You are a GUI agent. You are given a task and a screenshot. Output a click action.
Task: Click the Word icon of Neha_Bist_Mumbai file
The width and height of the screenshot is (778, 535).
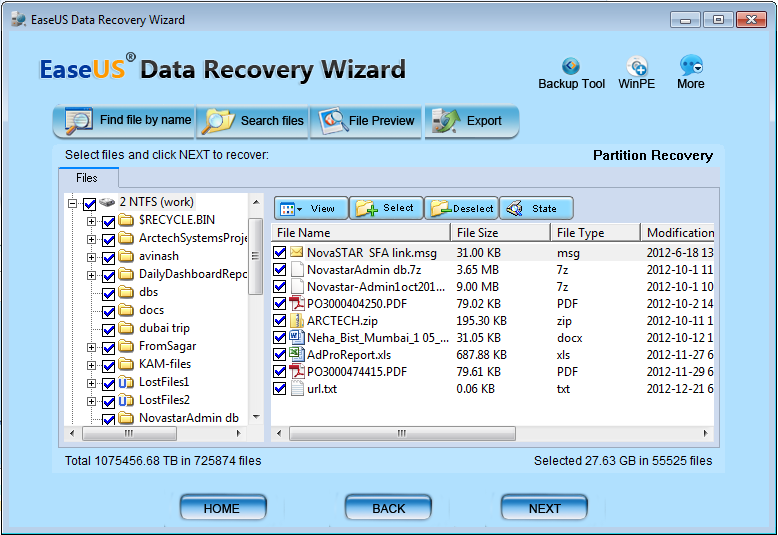(297, 337)
